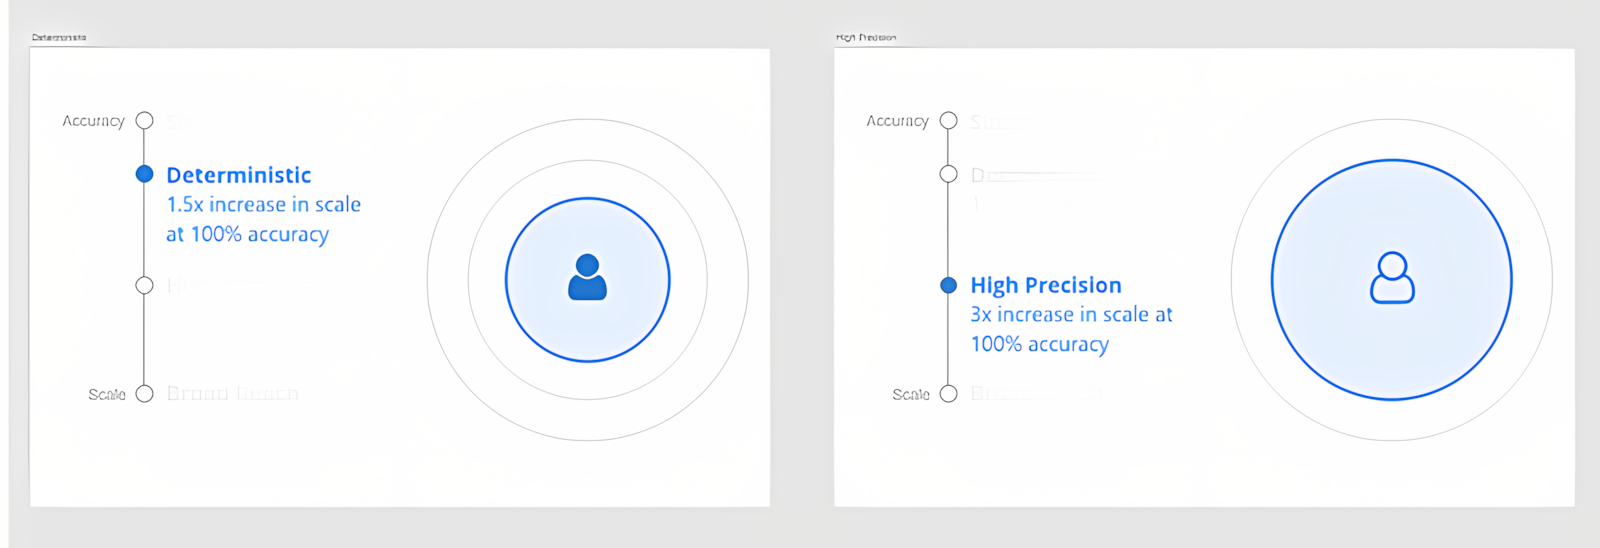The width and height of the screenshot is (1600, 548).
Task: Select the Deterministic frame title label
Action: pyautogui.click(x=59, y=38)
